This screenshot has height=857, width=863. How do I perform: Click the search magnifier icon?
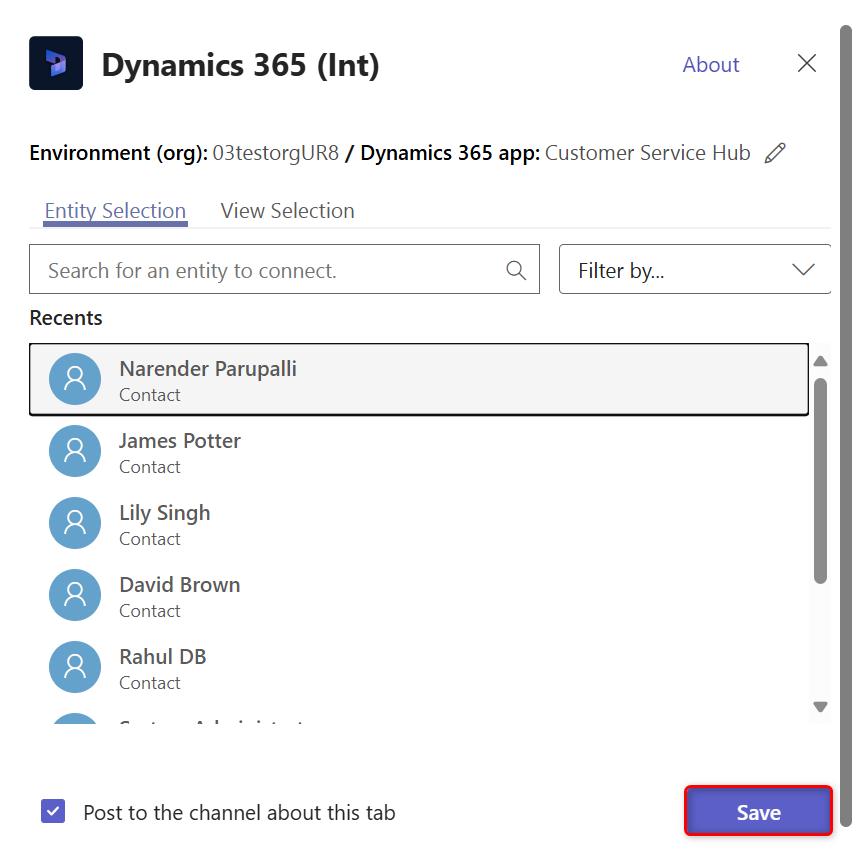coord(516,270)
